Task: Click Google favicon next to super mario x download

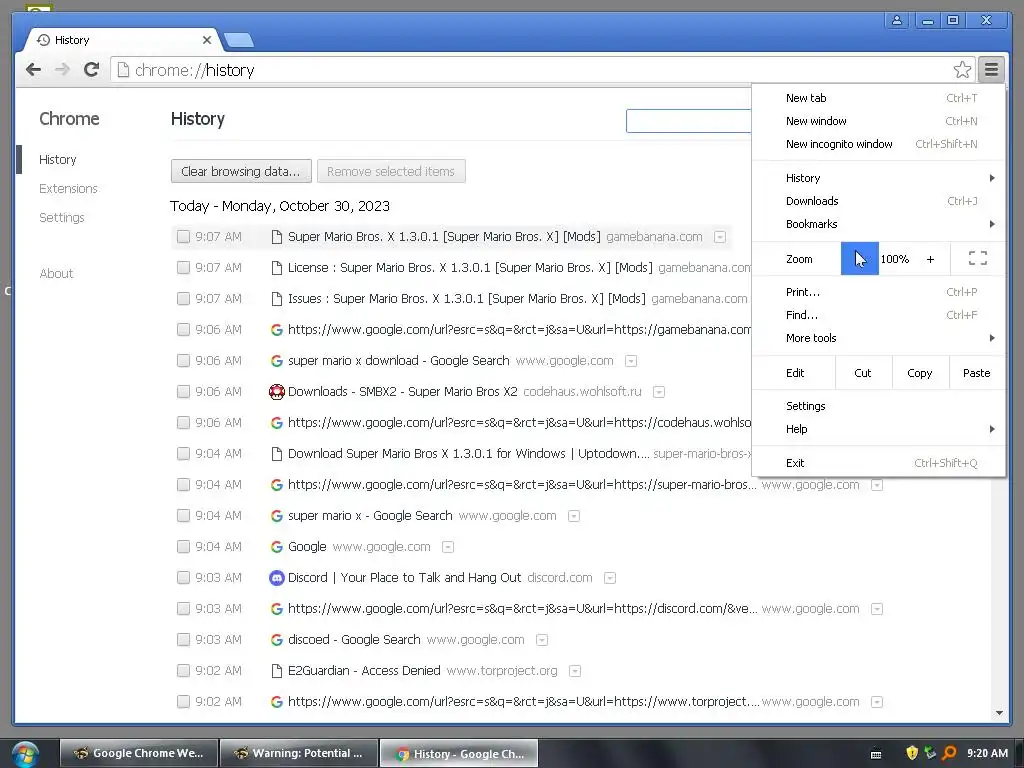Action: pos(277,361)
